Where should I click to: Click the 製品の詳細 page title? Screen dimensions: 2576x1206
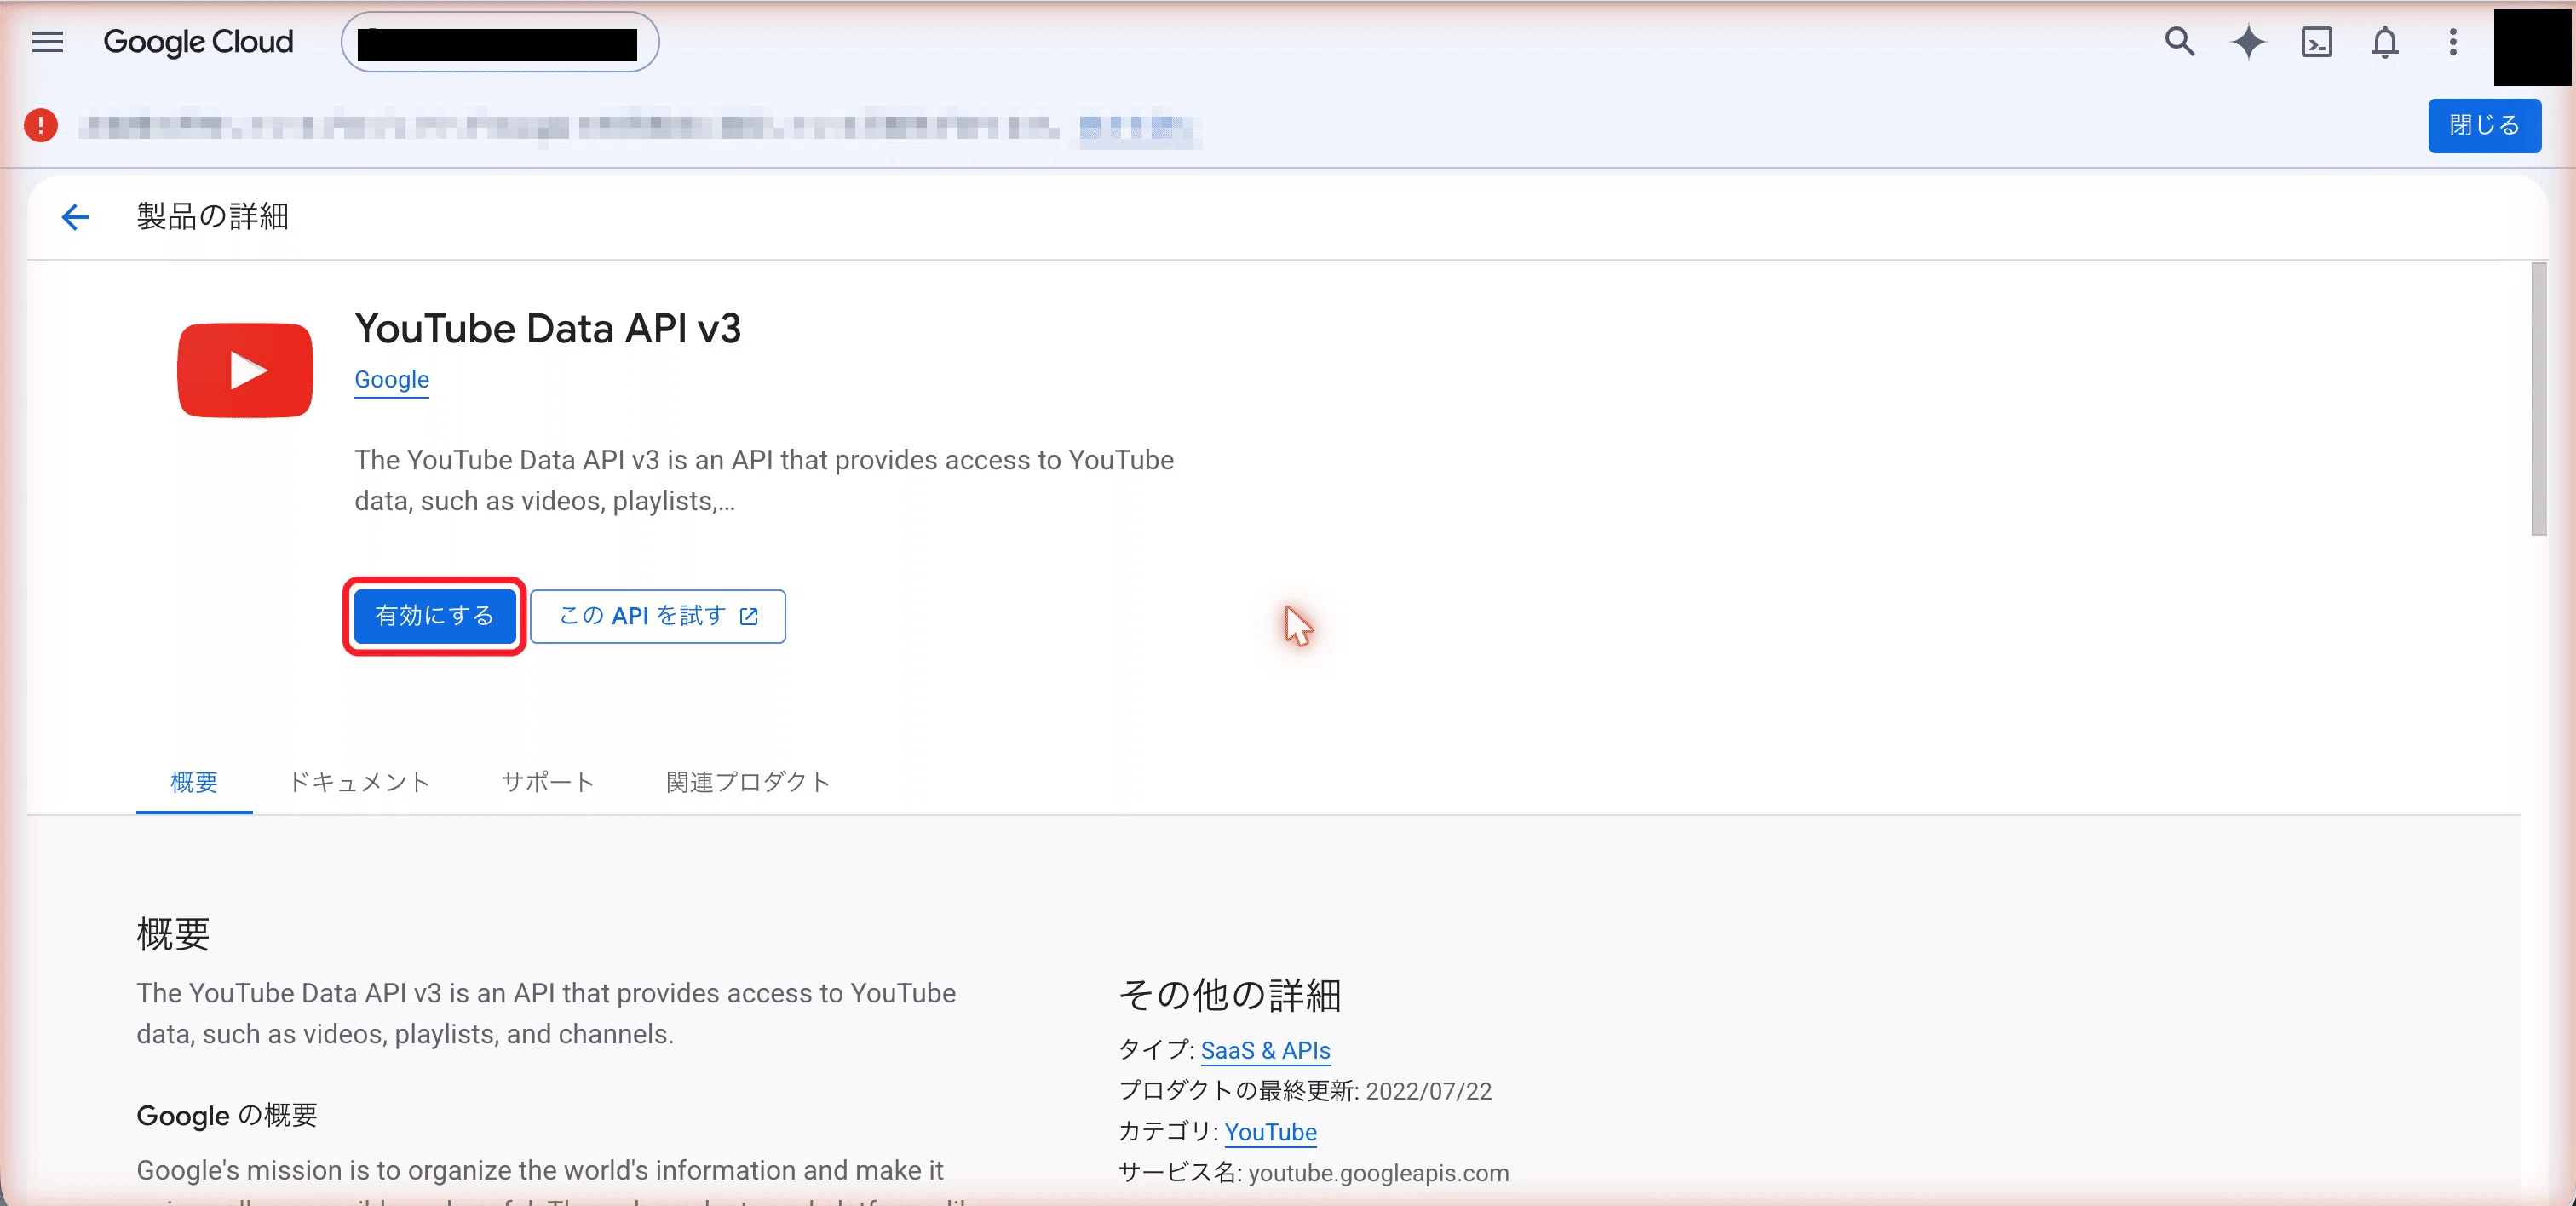212,216
